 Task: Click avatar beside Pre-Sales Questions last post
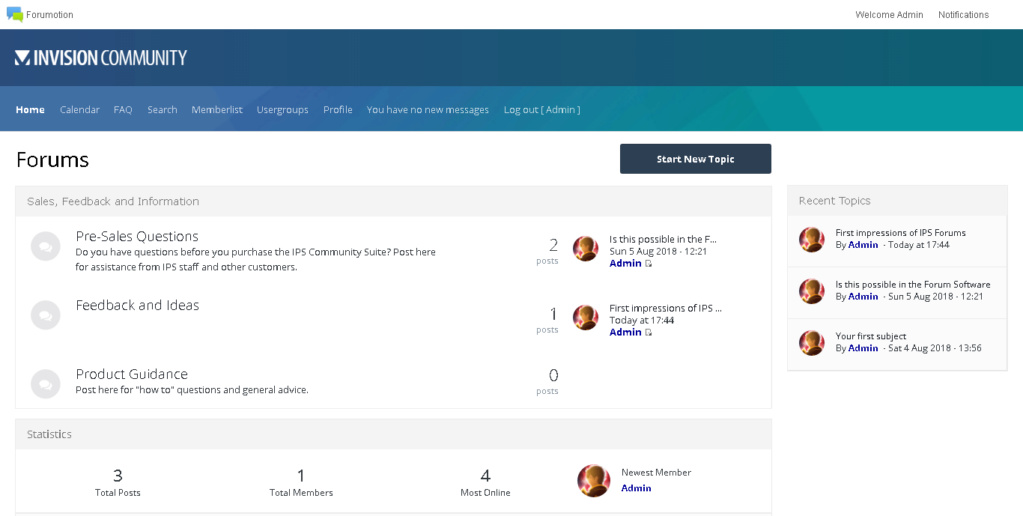585,249
